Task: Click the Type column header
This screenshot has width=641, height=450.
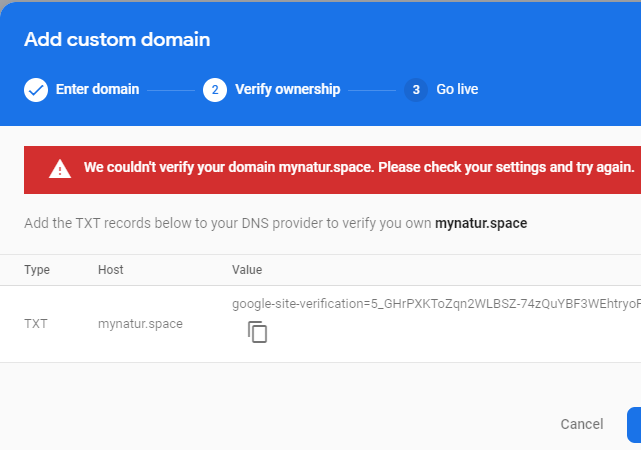Action: pyautogui.click(x=37, y=270)
